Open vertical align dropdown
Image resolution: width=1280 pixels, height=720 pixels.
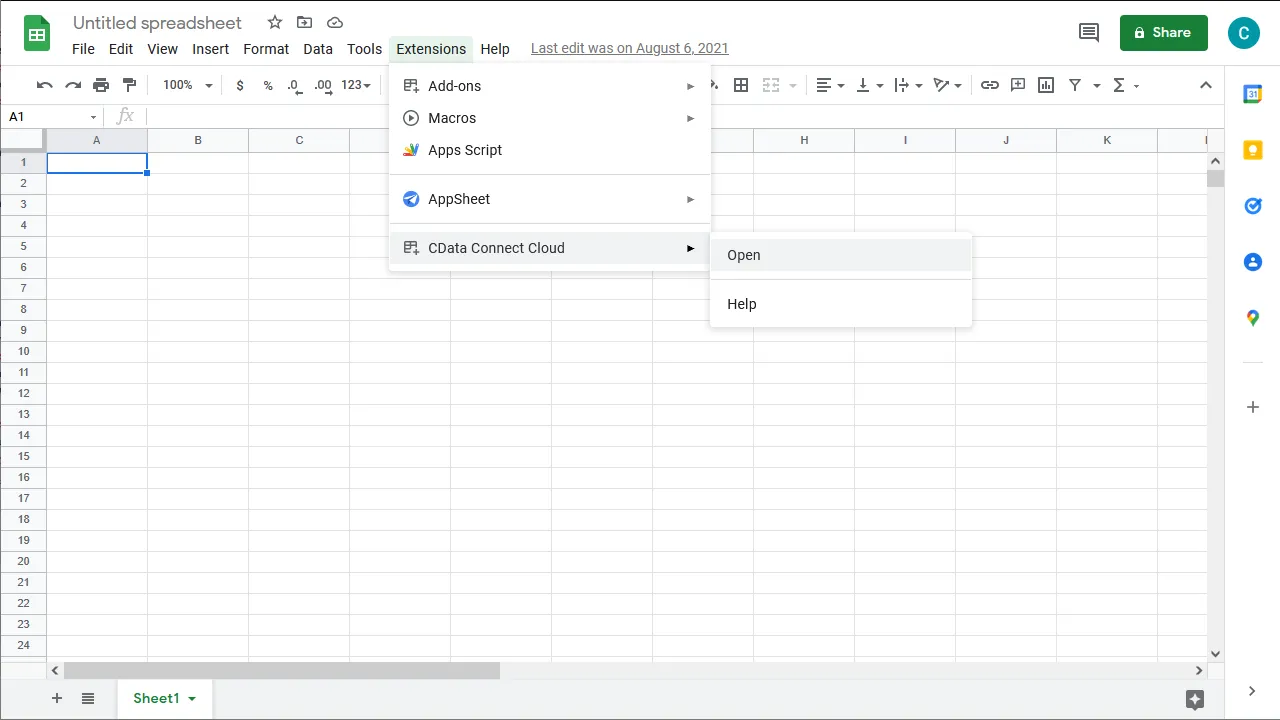[871, 85]
